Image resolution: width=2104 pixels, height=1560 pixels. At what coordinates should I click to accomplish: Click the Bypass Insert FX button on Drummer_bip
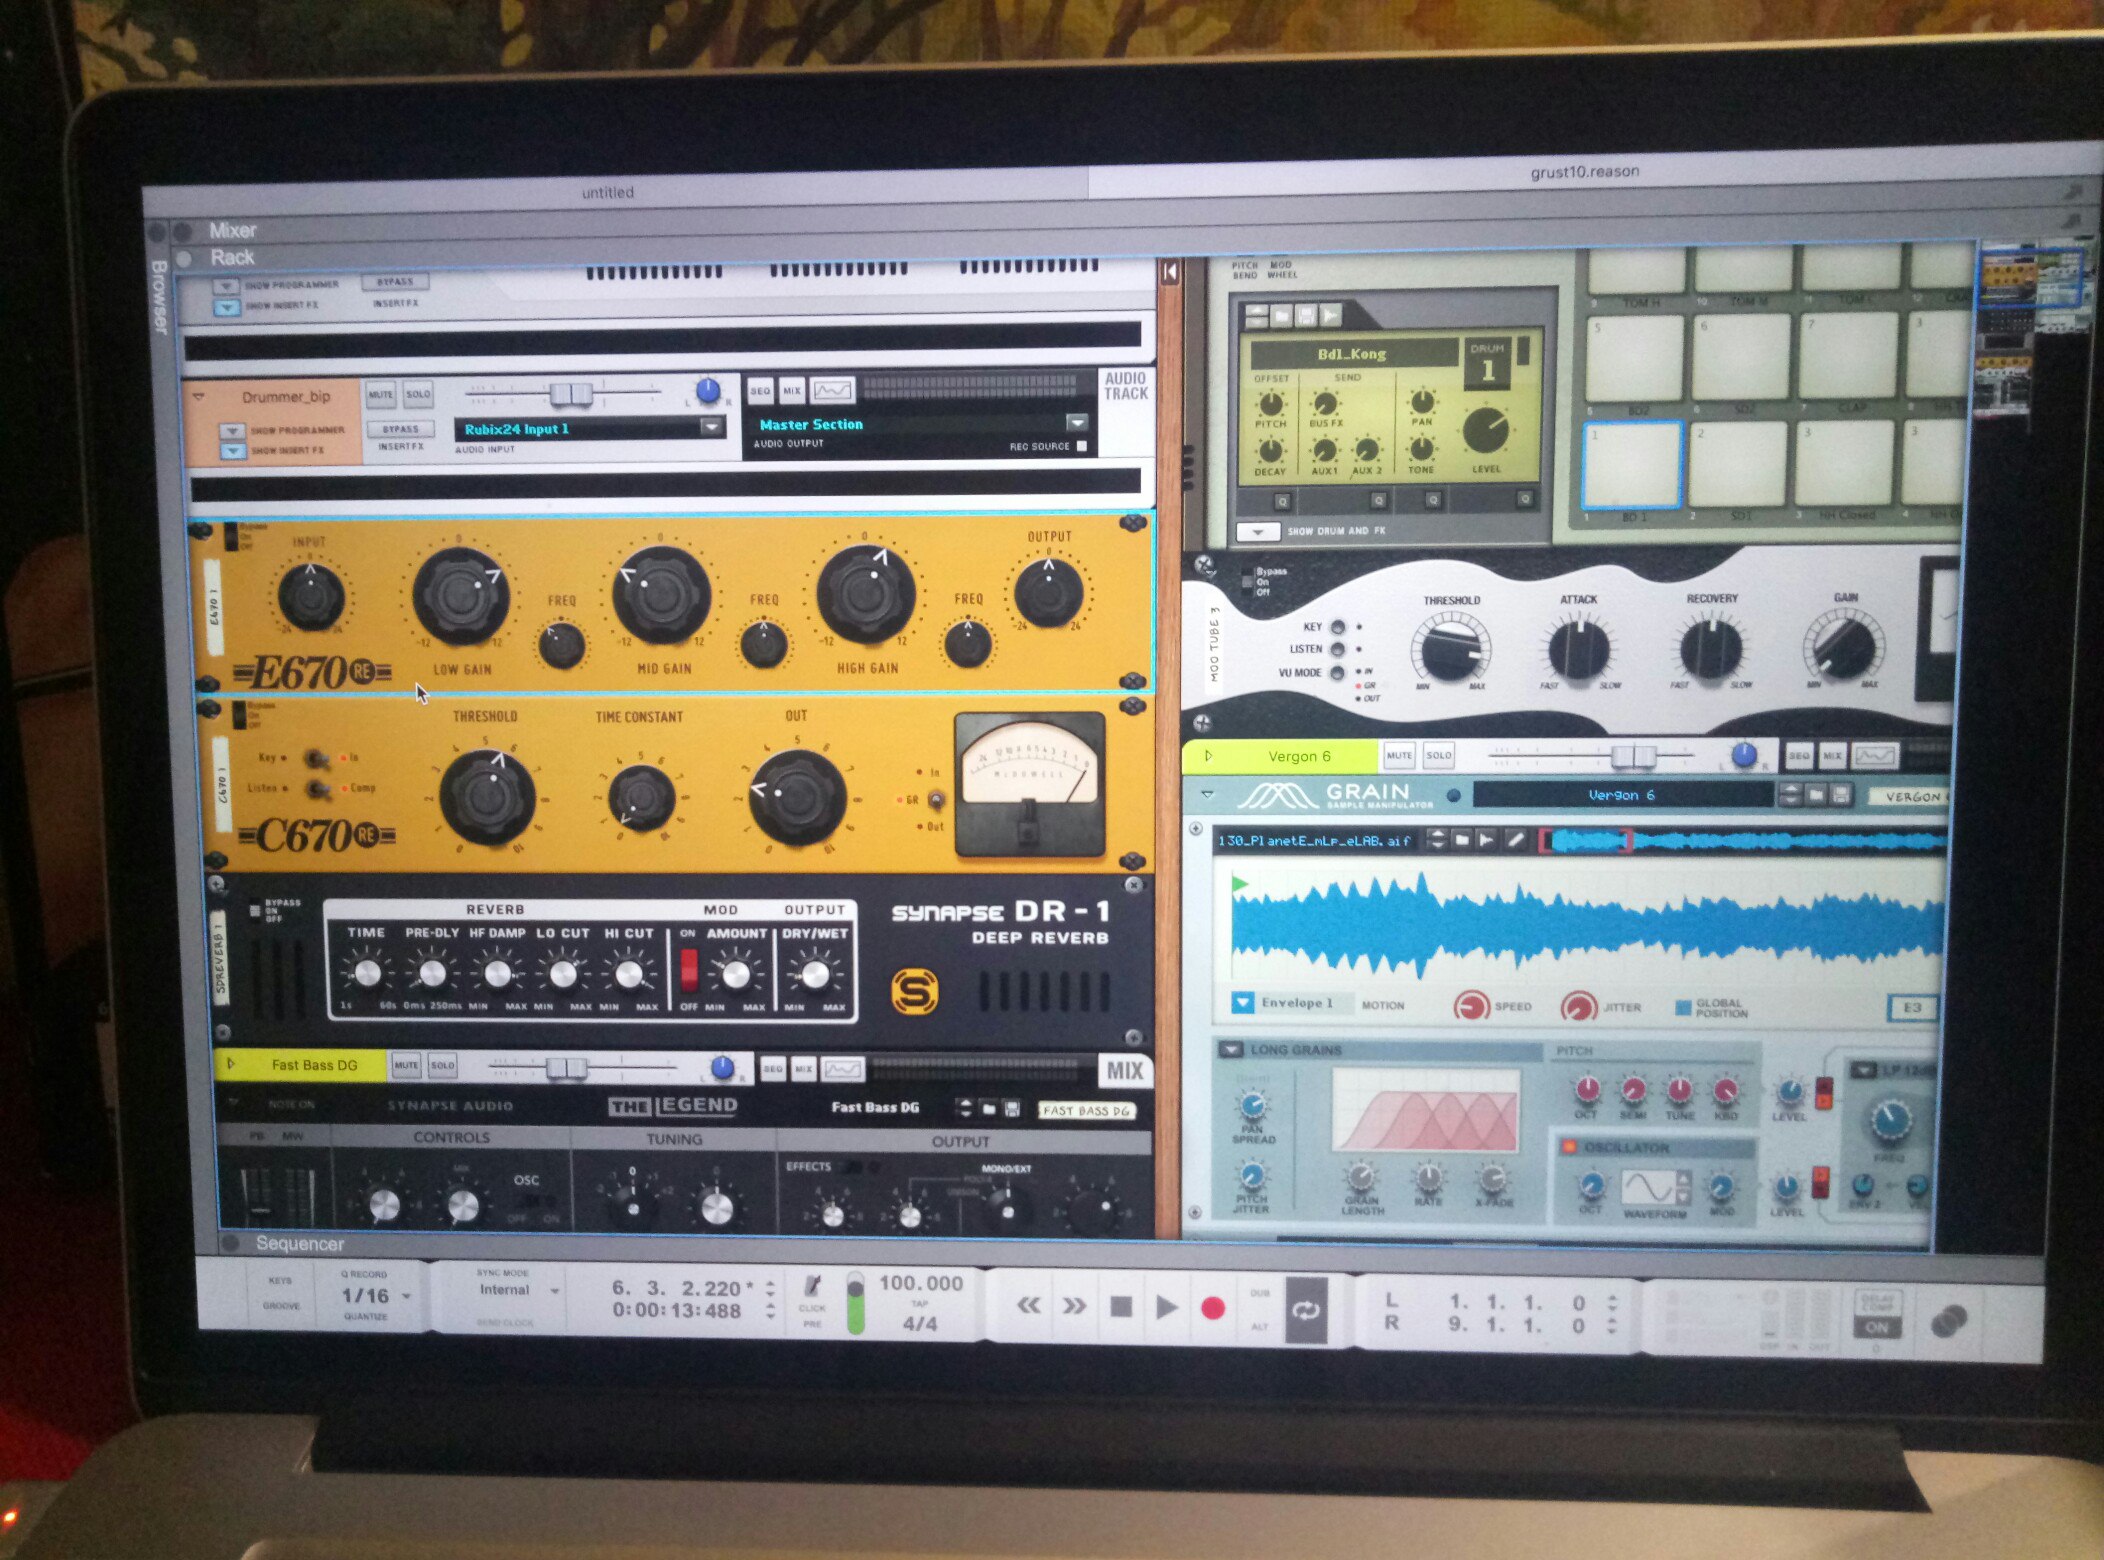coord(400,429)
